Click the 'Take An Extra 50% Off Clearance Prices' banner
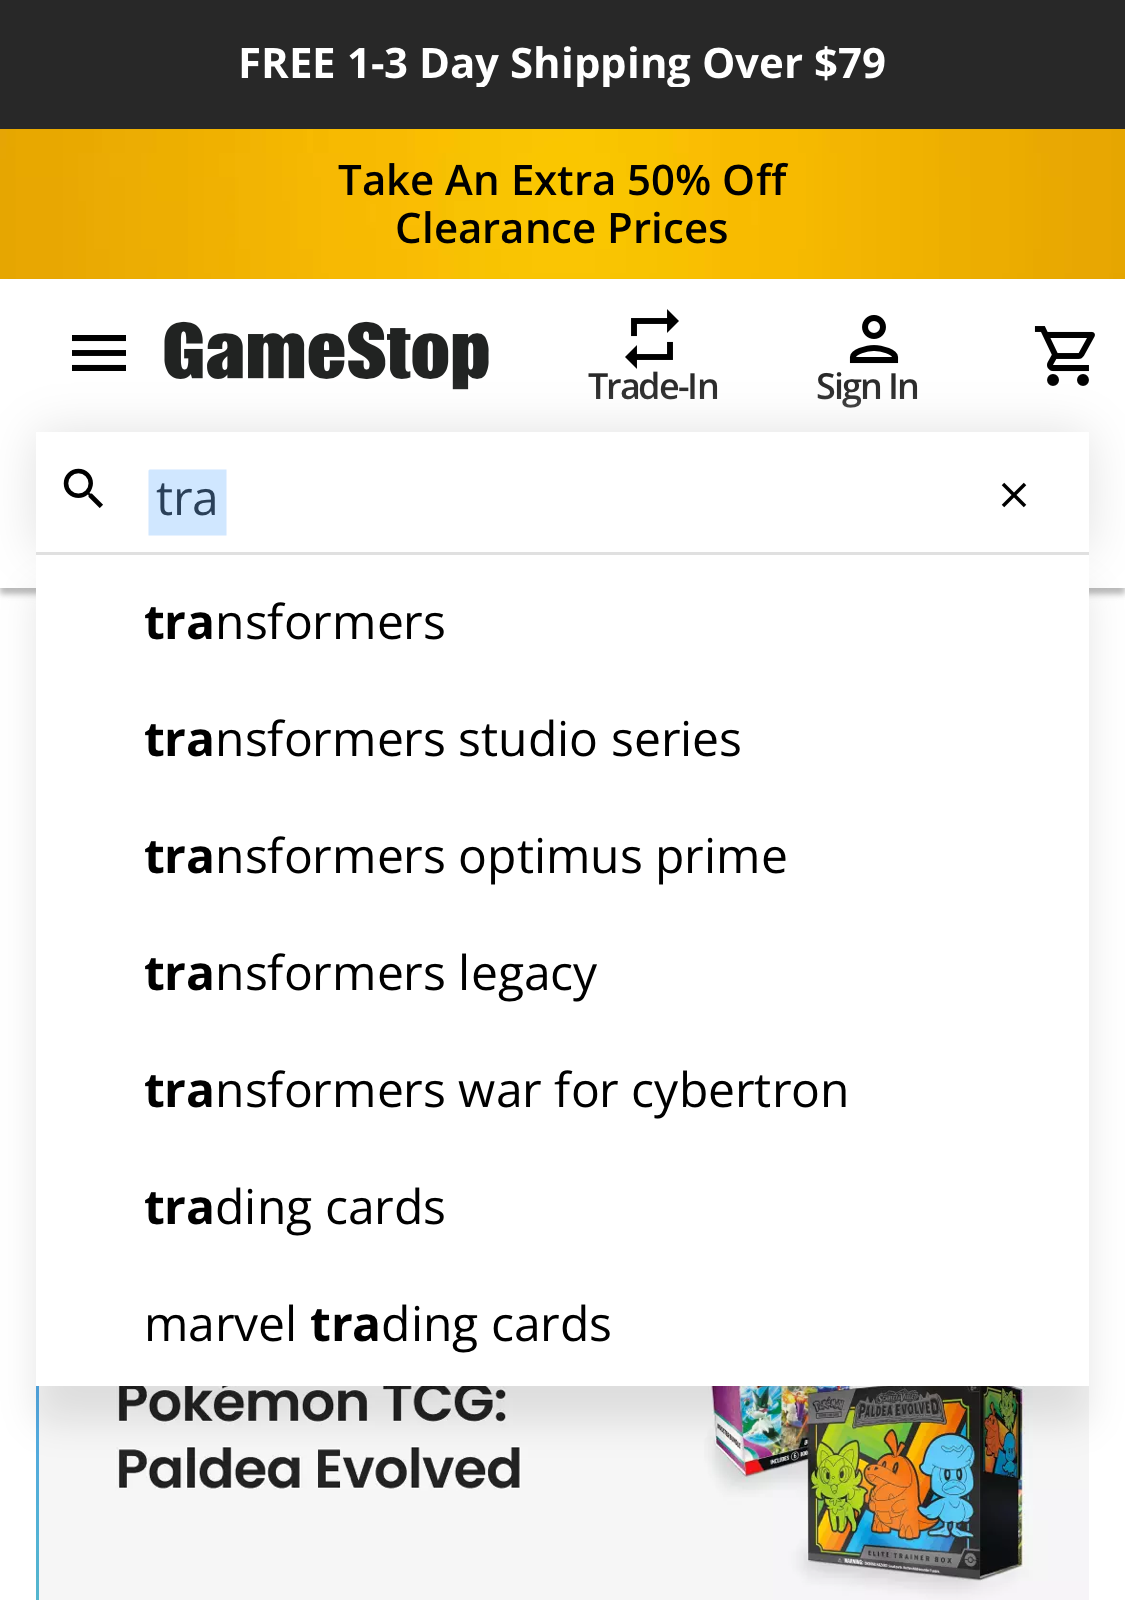 [562, 203]
